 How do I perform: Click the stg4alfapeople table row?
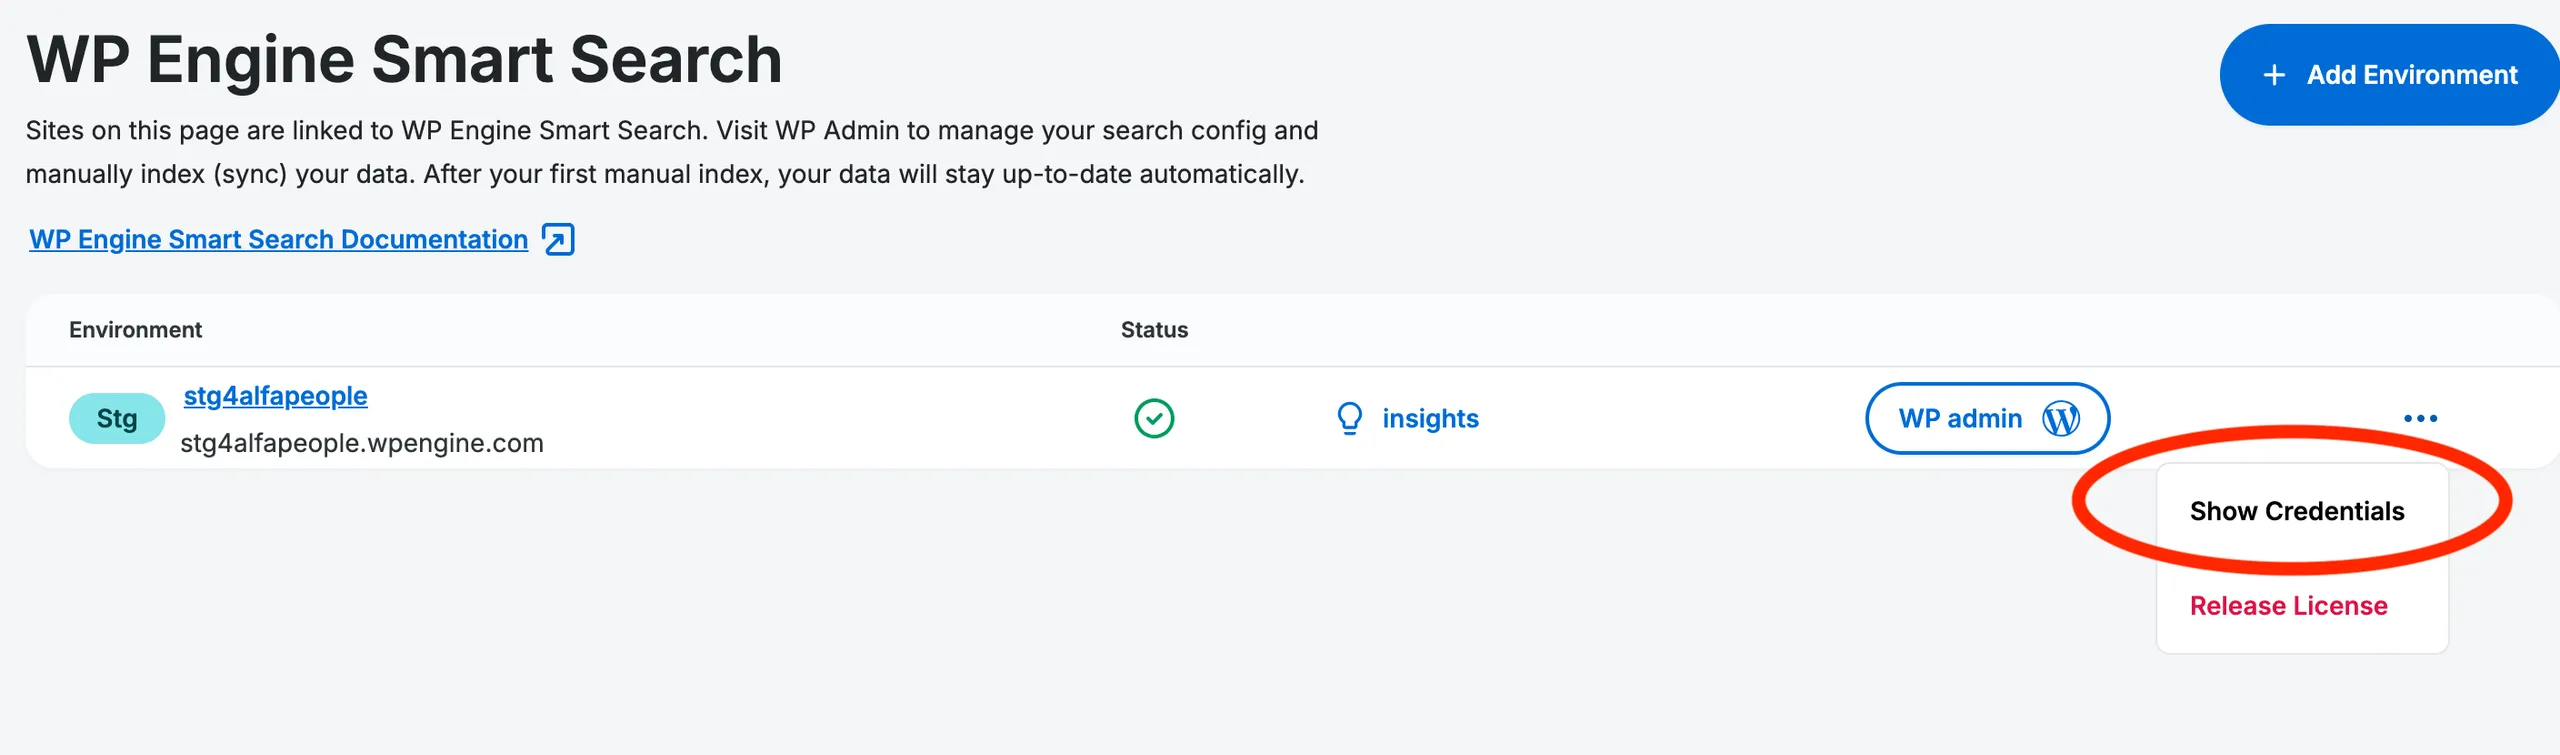point(800,417)
